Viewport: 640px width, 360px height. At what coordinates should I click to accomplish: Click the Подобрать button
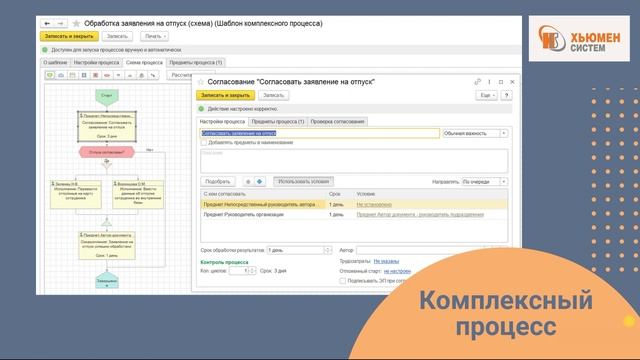click(218, 182)
